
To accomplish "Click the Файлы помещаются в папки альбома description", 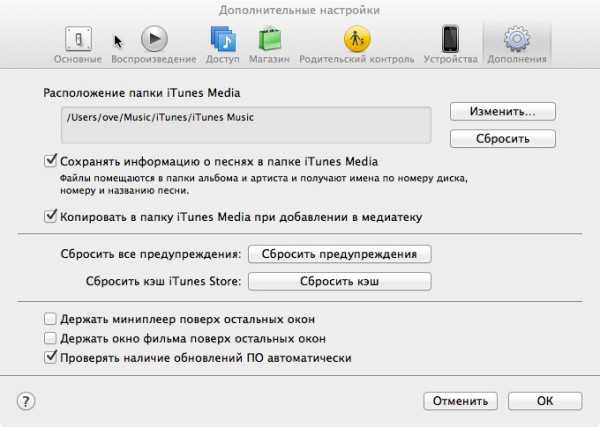I will click(264, 184).
